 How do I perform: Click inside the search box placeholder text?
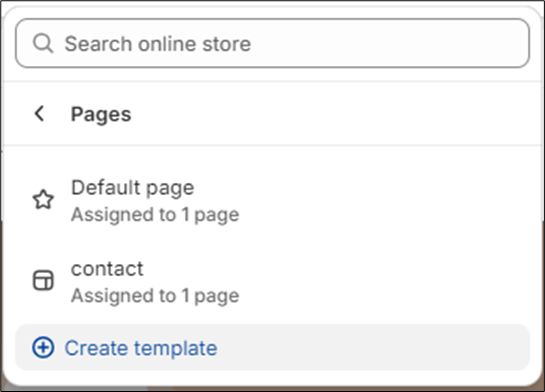tap(158, 44)
